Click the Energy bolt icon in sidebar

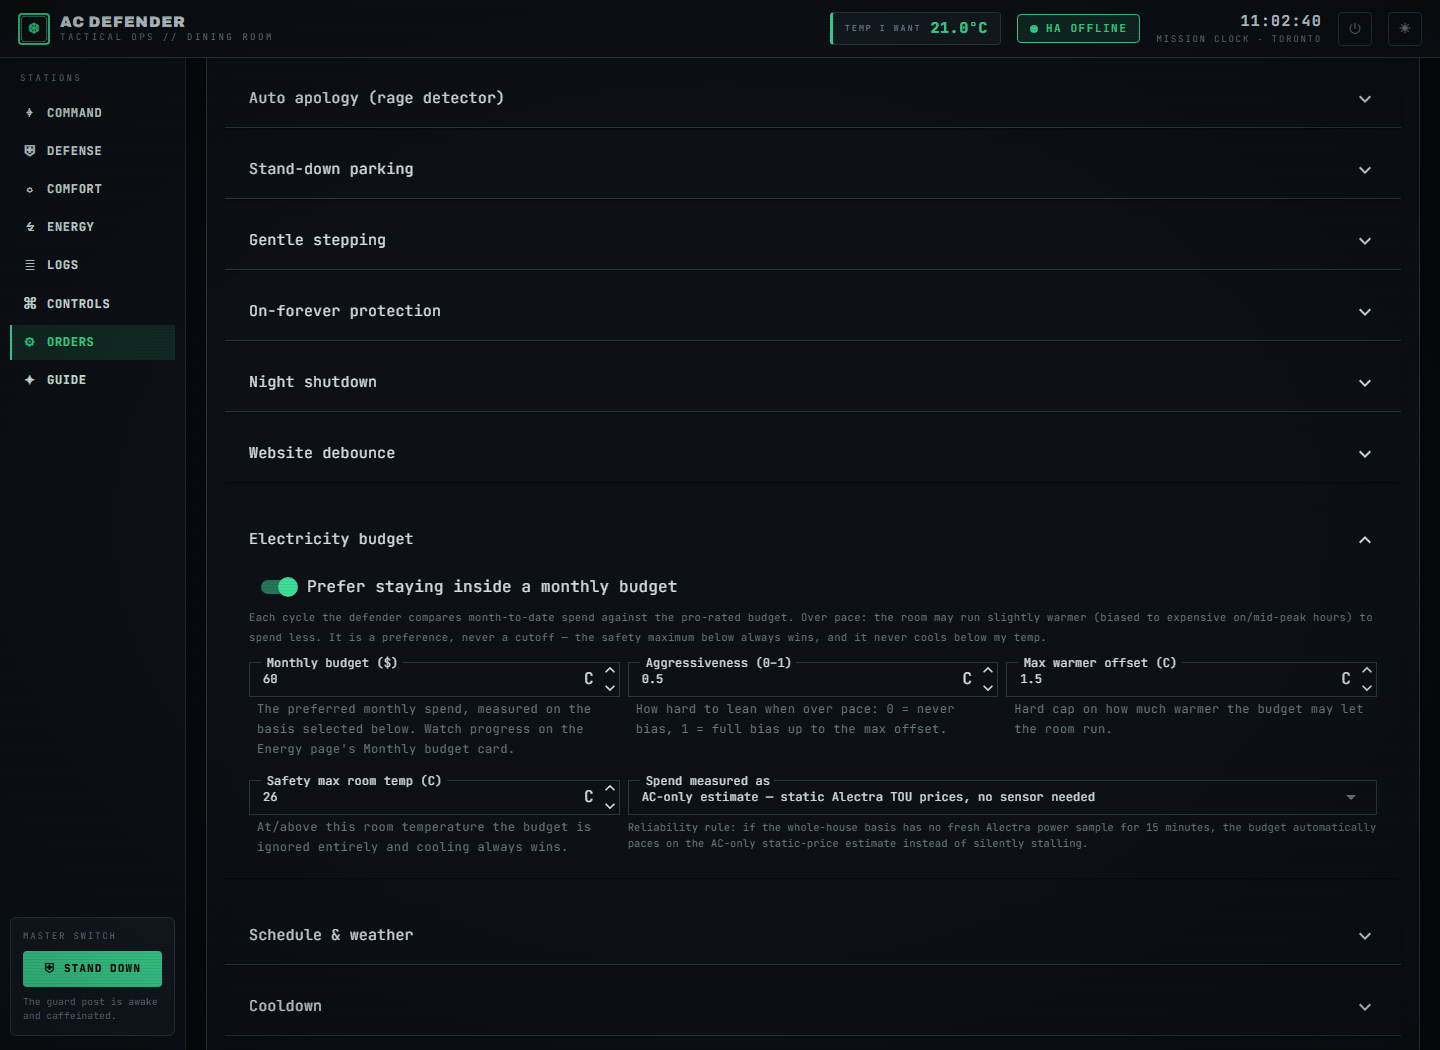pos(30,227)
